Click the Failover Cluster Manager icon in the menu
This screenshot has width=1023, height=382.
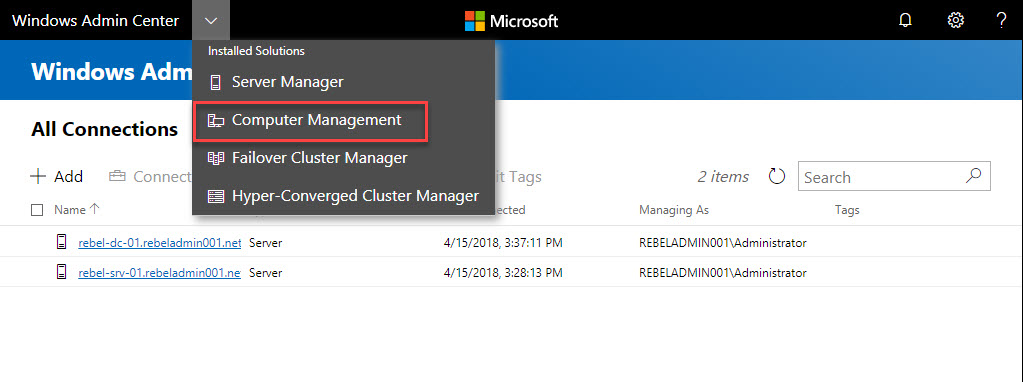click(215, 158)
